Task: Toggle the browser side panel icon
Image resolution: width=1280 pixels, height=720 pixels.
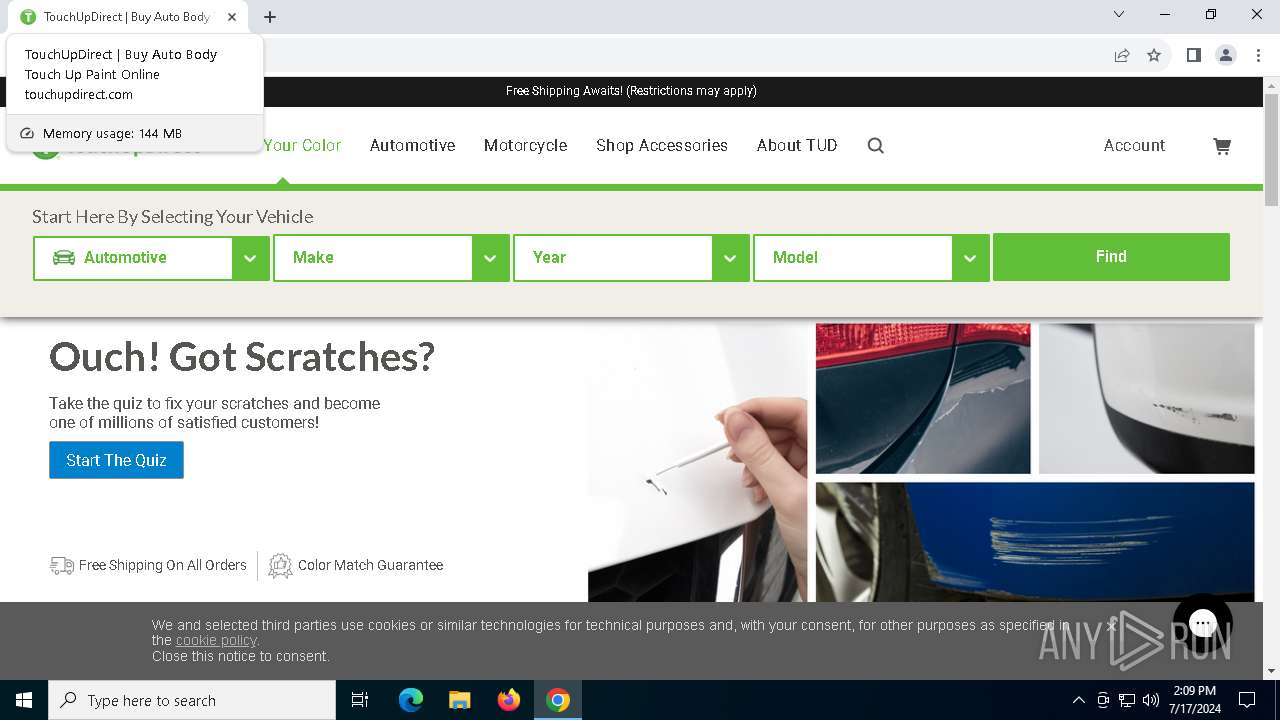Action: pyautogui.click(x=1193, y=55)
